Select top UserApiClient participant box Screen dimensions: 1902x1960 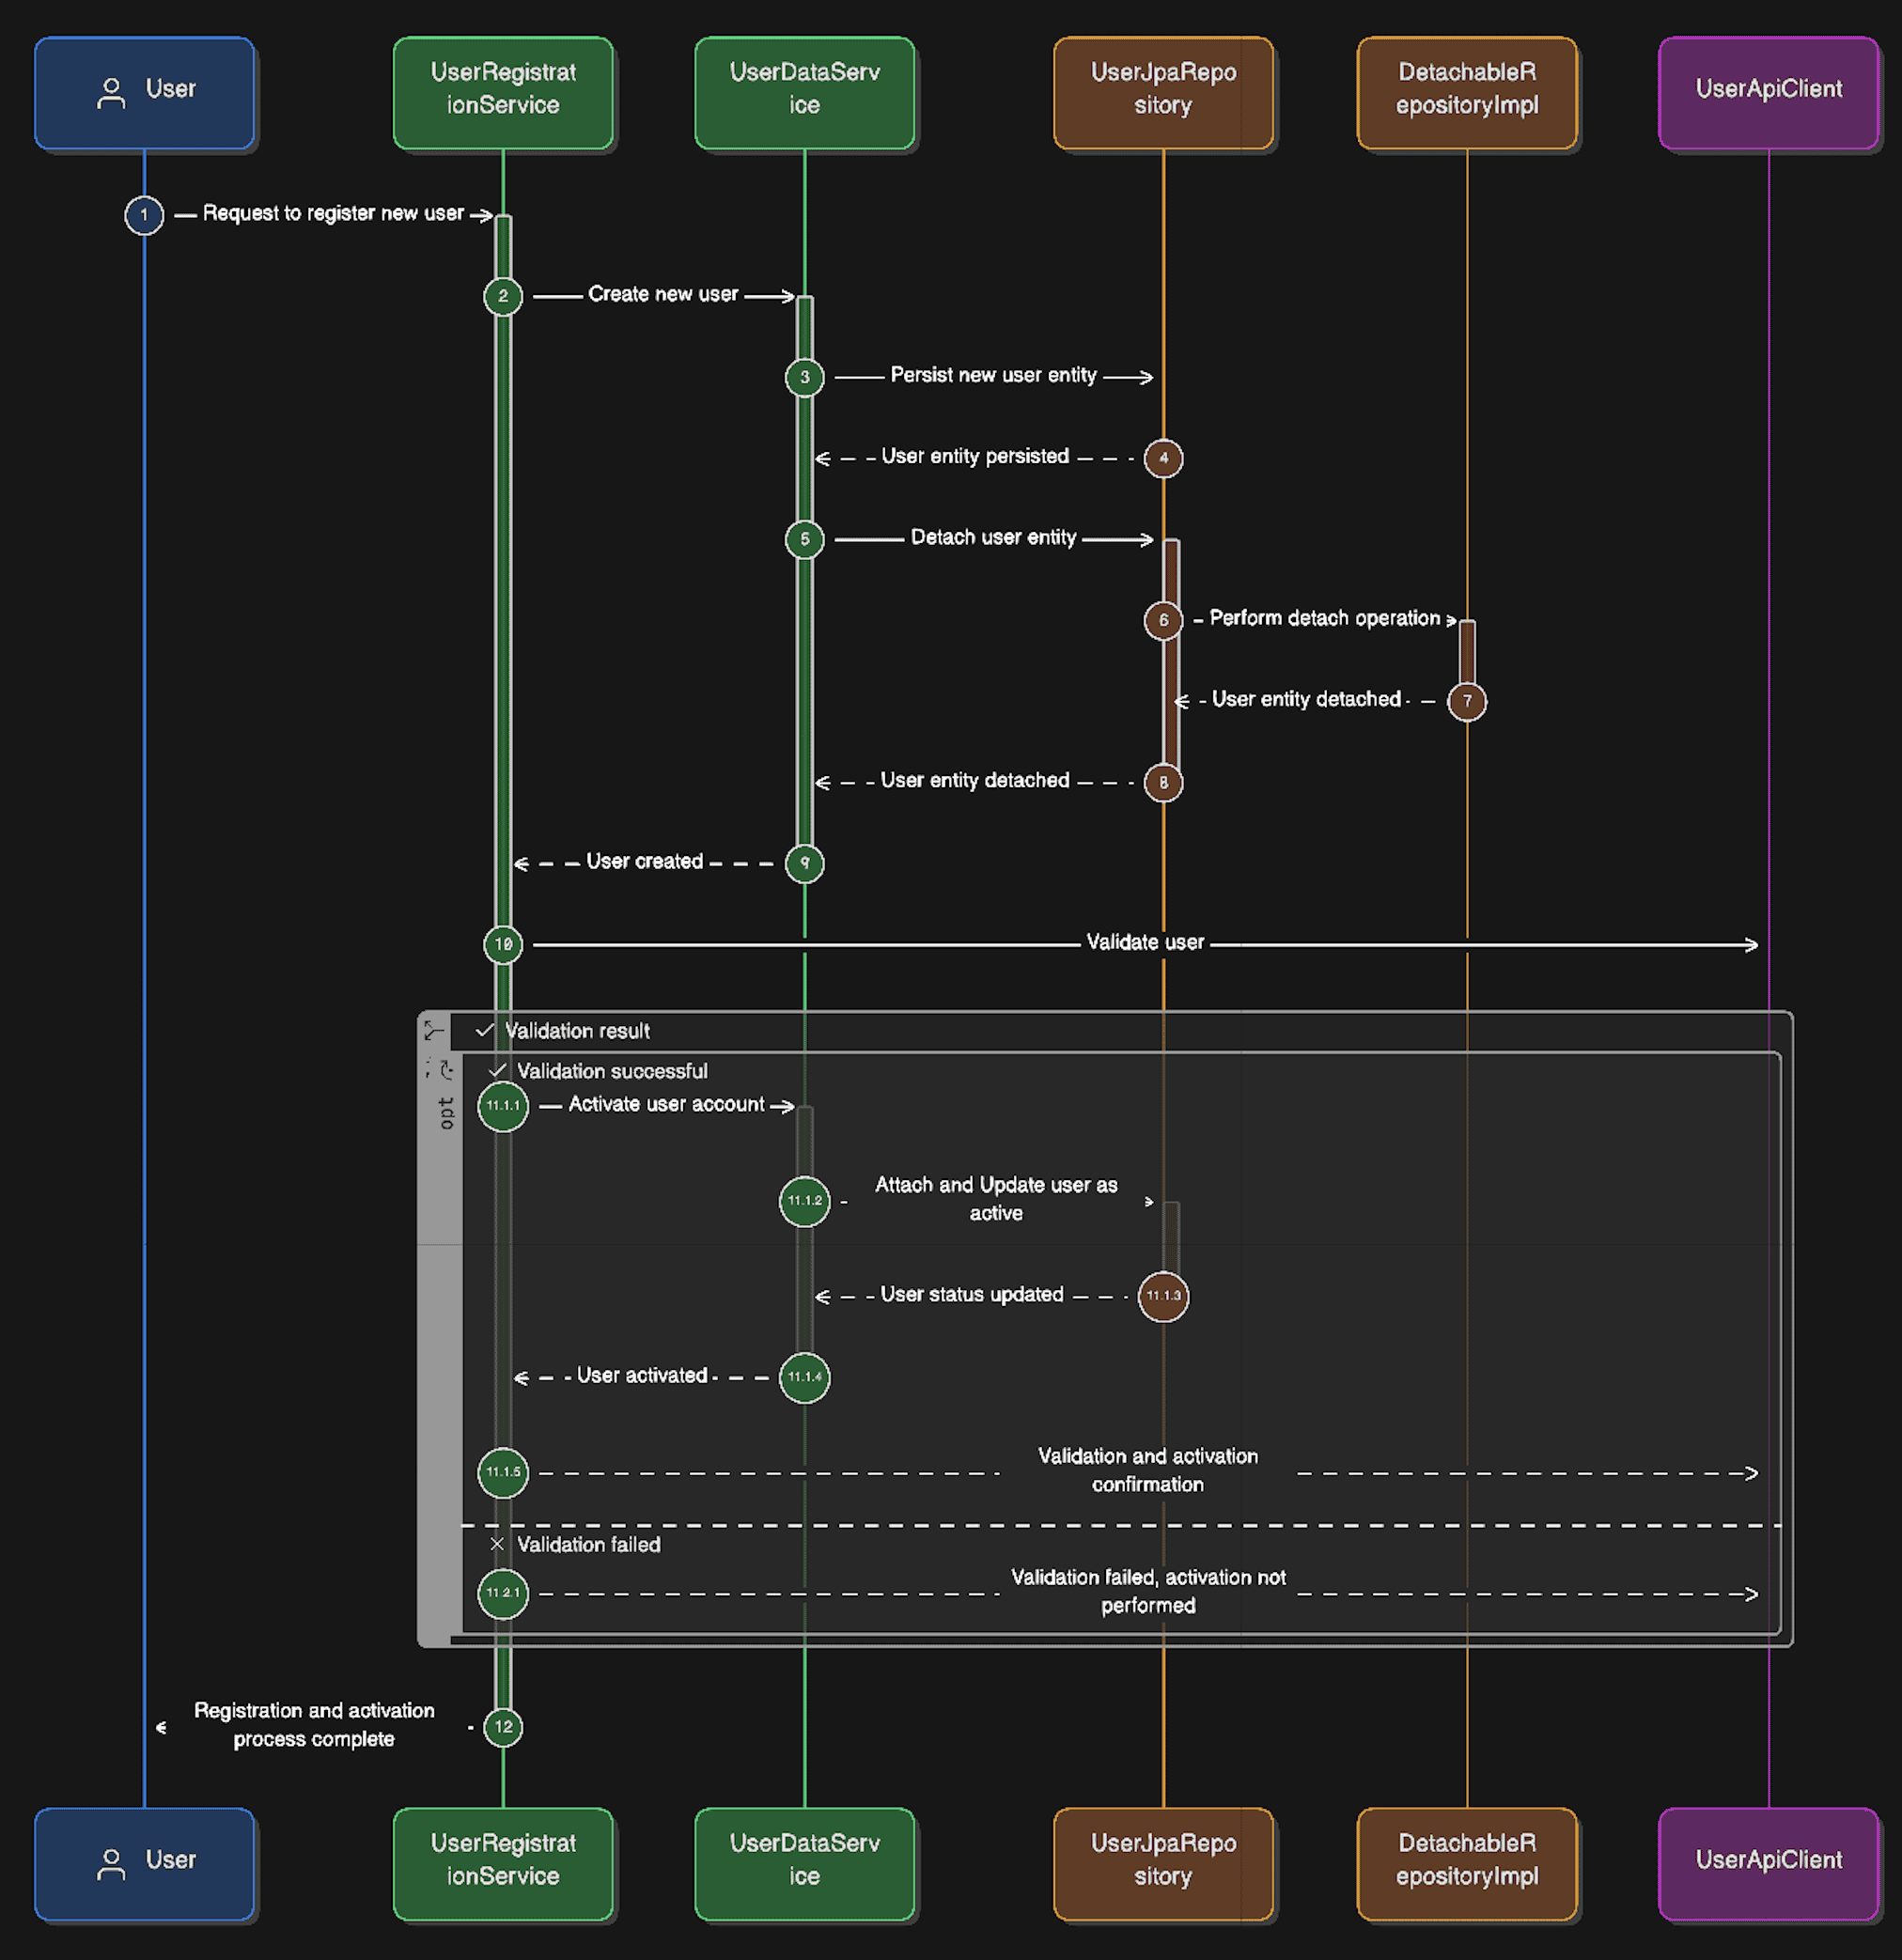coord(1768,93)
